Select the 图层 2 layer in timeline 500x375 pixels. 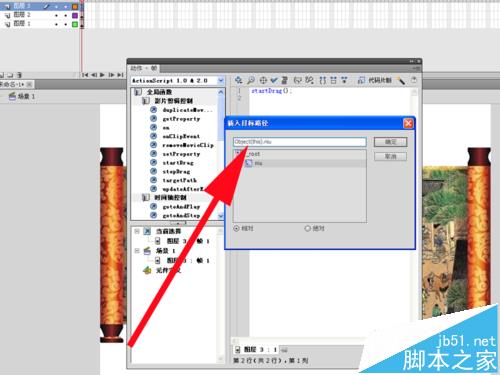(x=22, y=15)
